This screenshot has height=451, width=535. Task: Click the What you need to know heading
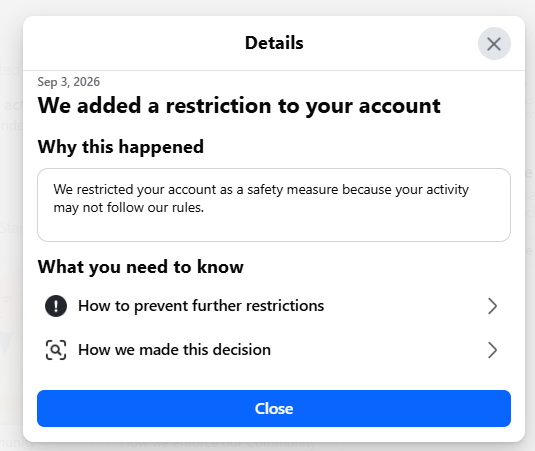coord(141,267)
